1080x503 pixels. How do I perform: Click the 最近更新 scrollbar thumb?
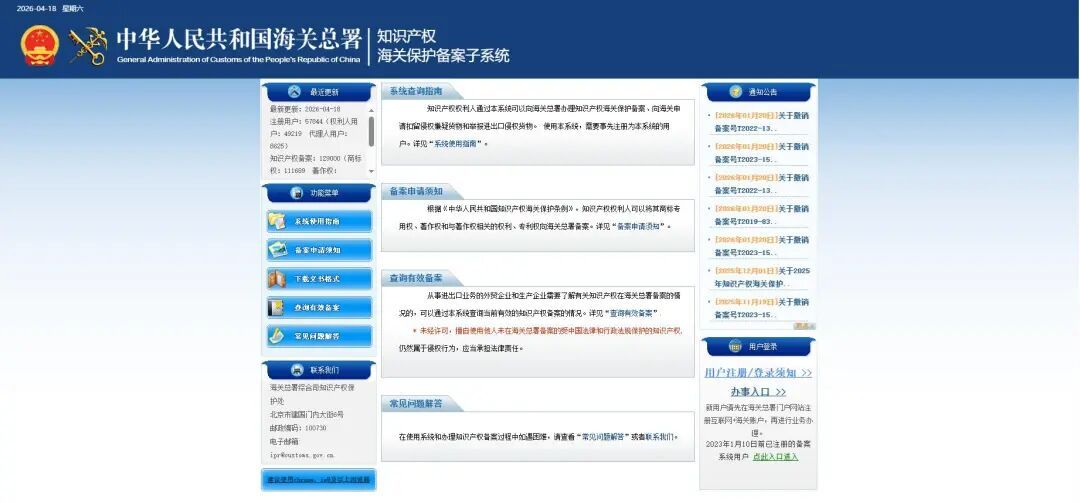coord(372,131)
